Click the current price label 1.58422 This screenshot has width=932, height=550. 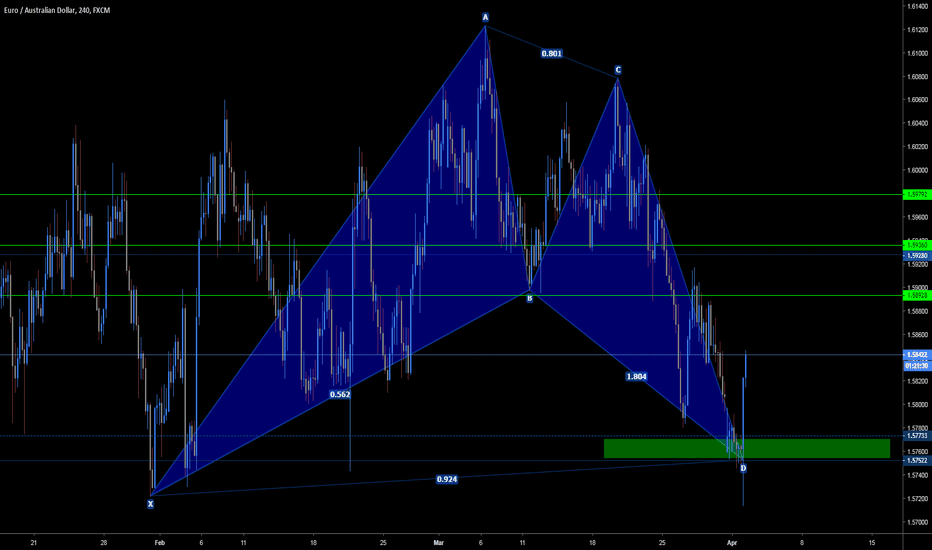pos(917,354)
